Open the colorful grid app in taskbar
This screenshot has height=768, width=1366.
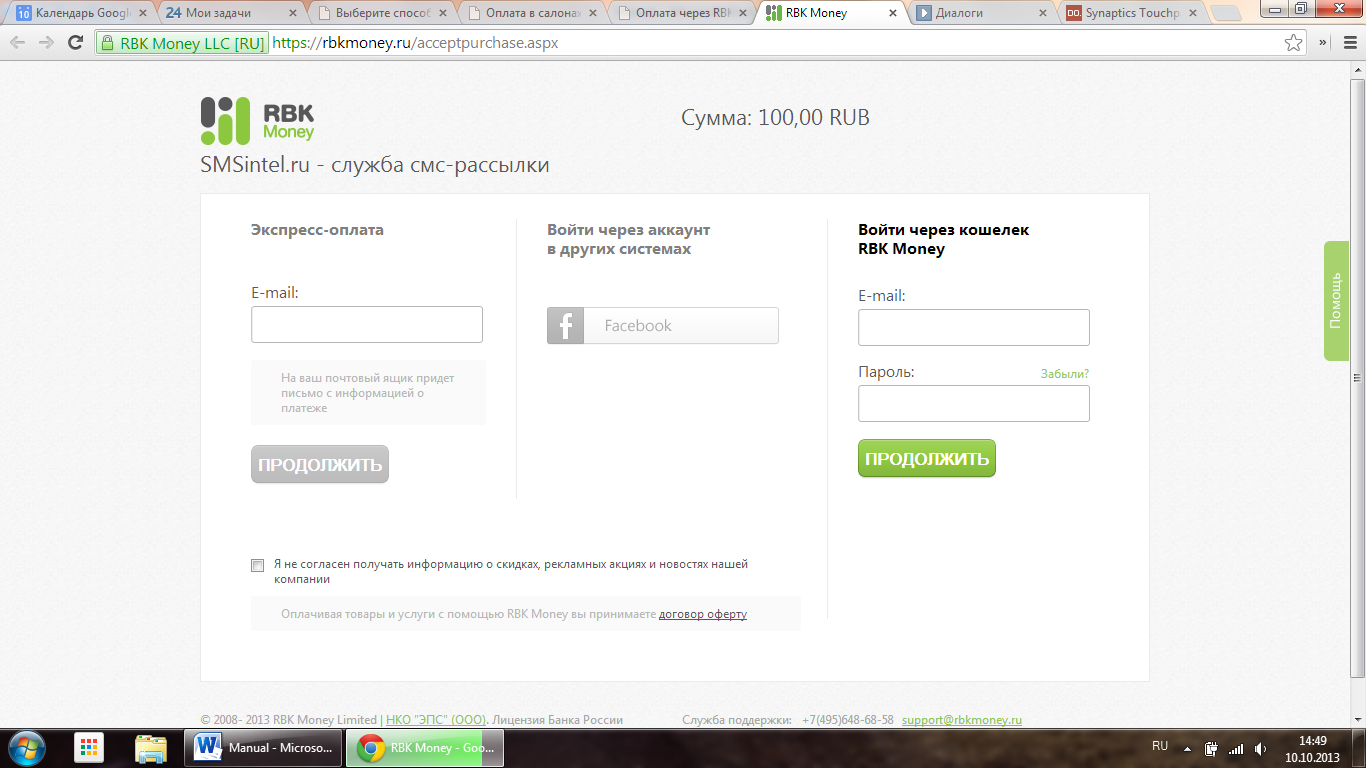click(90, 748)
